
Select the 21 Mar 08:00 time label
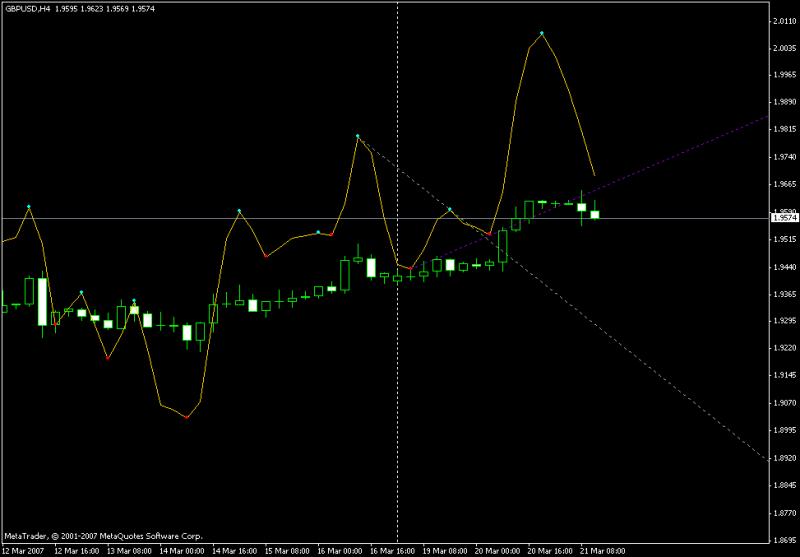(x=603, y=551)
